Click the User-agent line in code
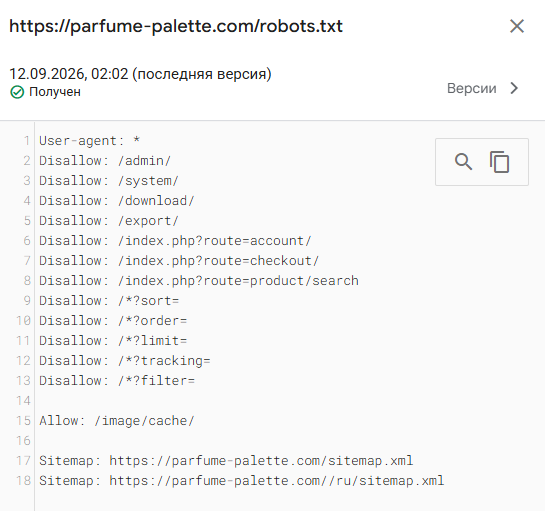Viewport: 545px width, 511px height. [90, 141]
